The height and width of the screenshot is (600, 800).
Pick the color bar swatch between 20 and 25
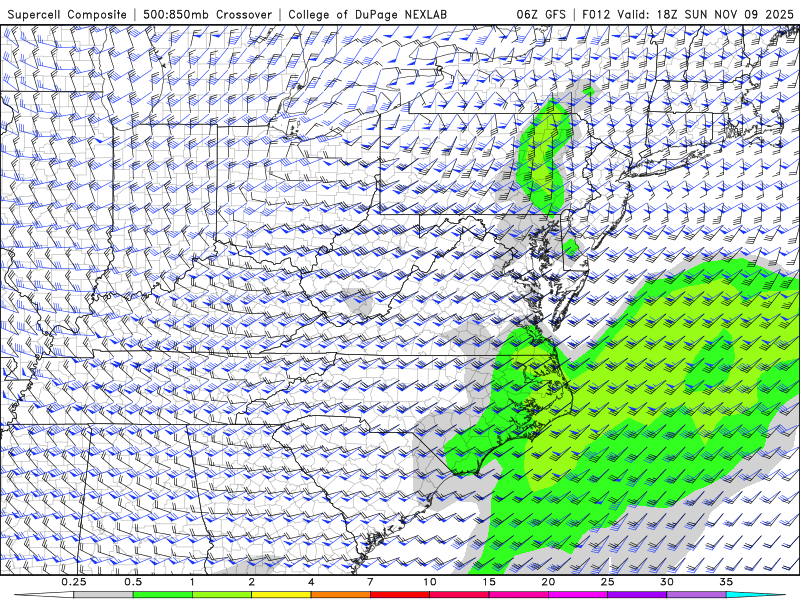point(578,595)
